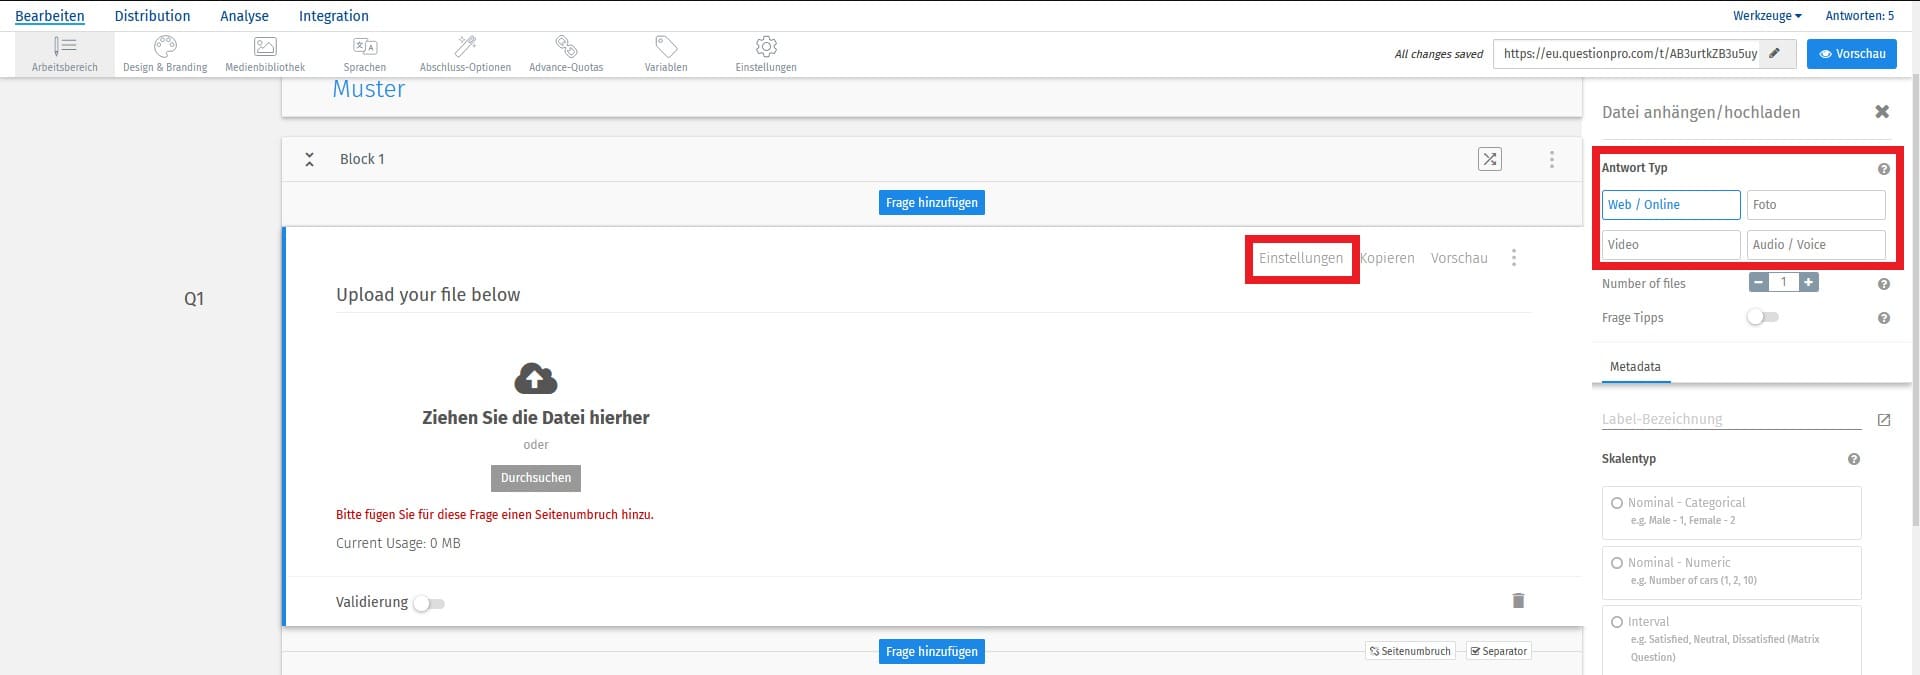
Task: Click the 'Muster' survey title
Action: point(369,89)
